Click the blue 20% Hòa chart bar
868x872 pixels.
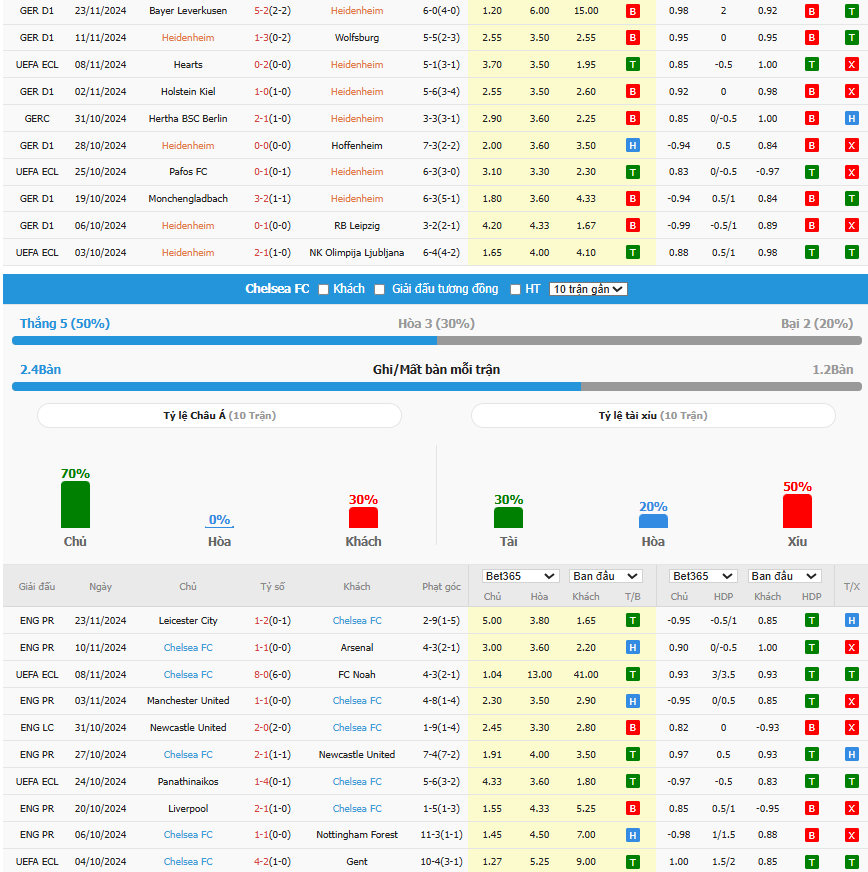[x=653, y=521]
